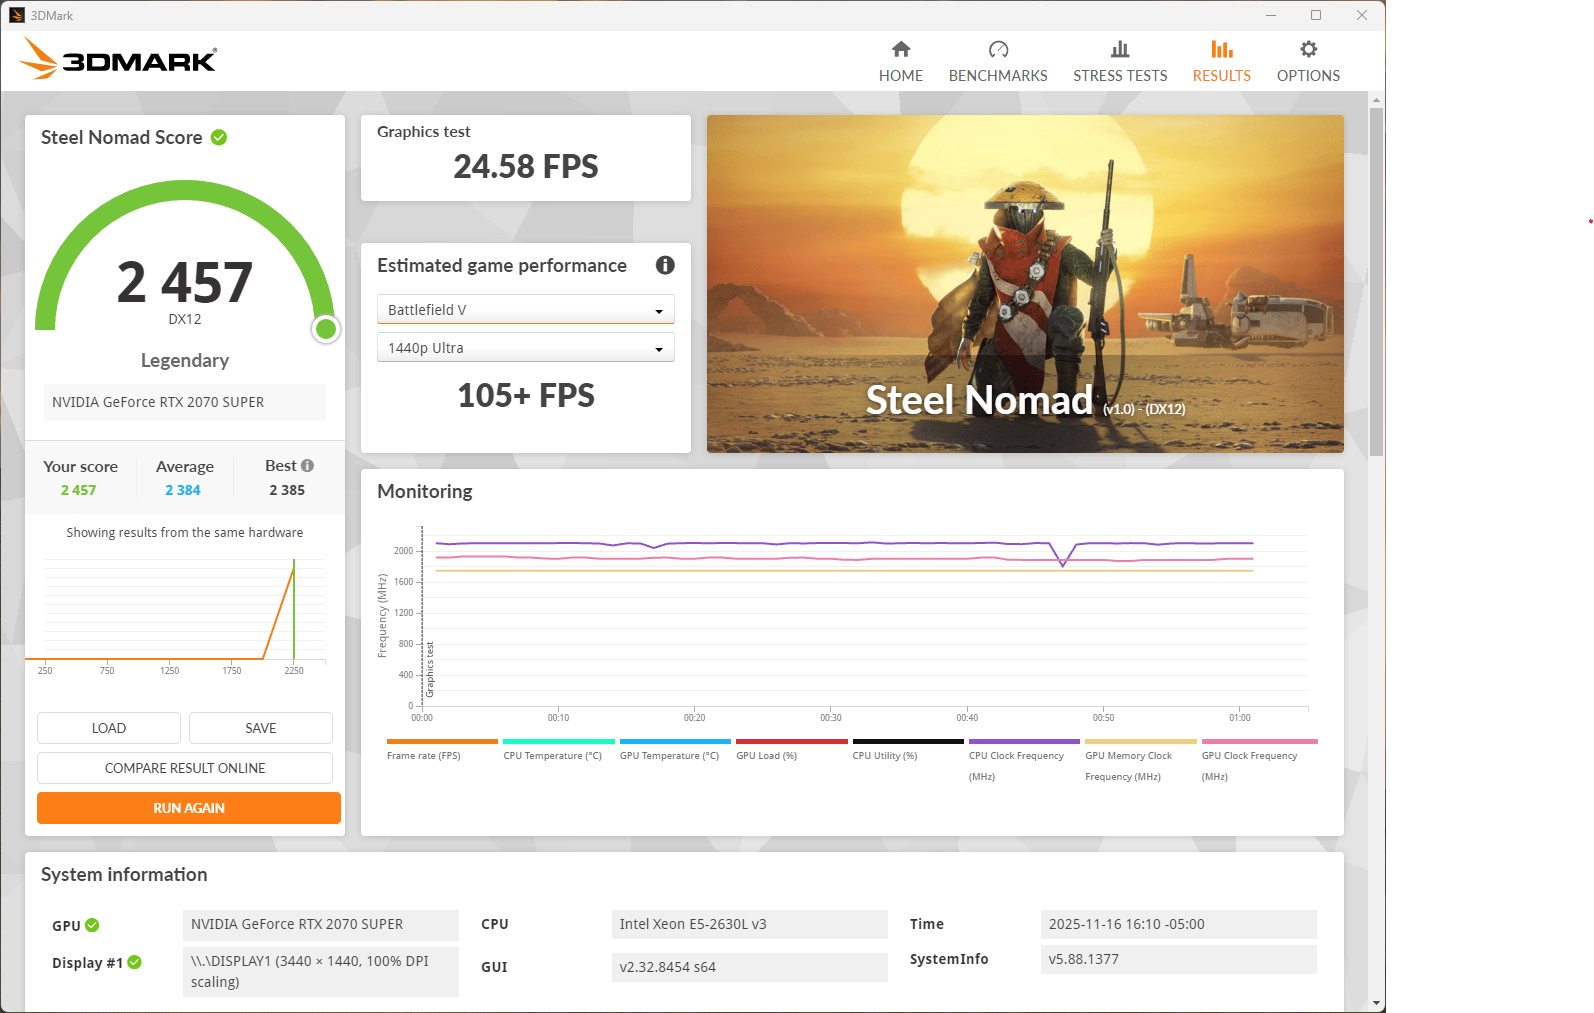
Task: Open the OPTIONS tab label
Action: point(1308,76)
